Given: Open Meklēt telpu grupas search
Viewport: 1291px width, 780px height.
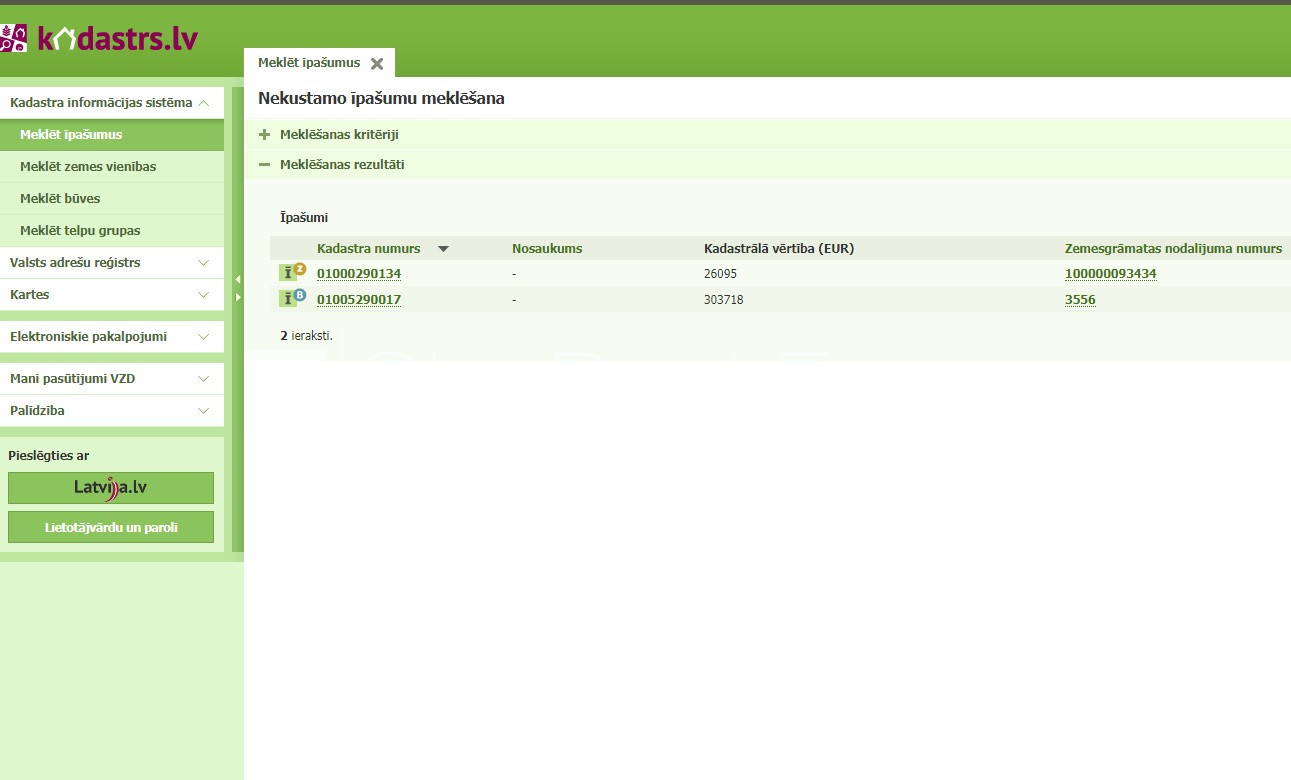Looking at the screenshot, I should (x=80, y=231).
